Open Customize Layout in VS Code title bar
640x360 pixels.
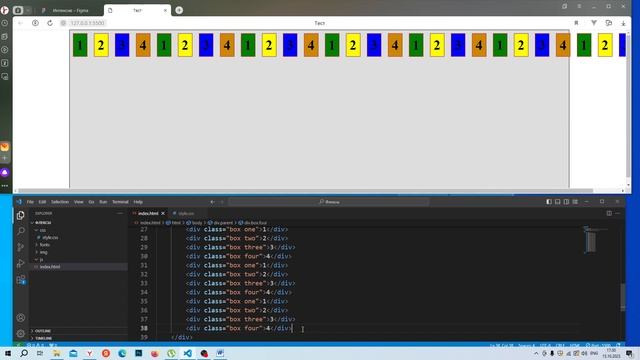pyautogui.click(x=575, y=202)
